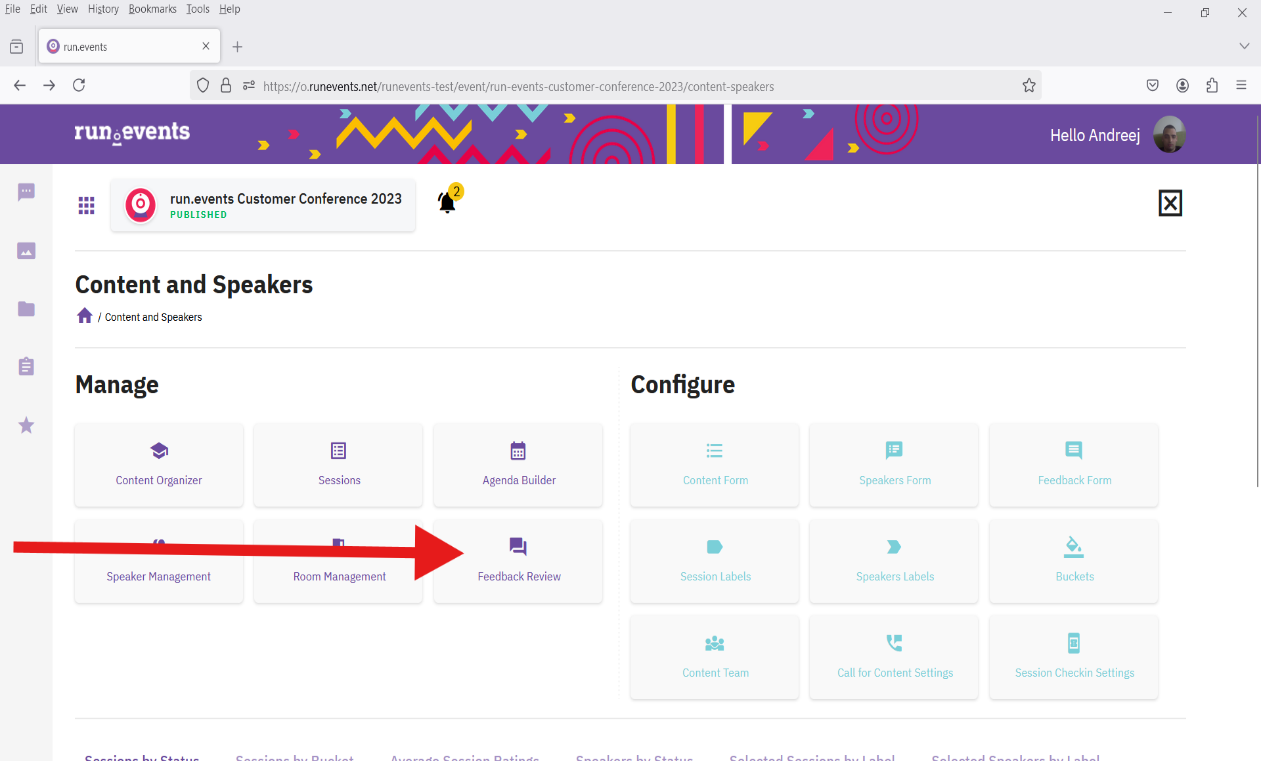Open the File menu
1261x761 pixels.
click(x=13, y=9)
